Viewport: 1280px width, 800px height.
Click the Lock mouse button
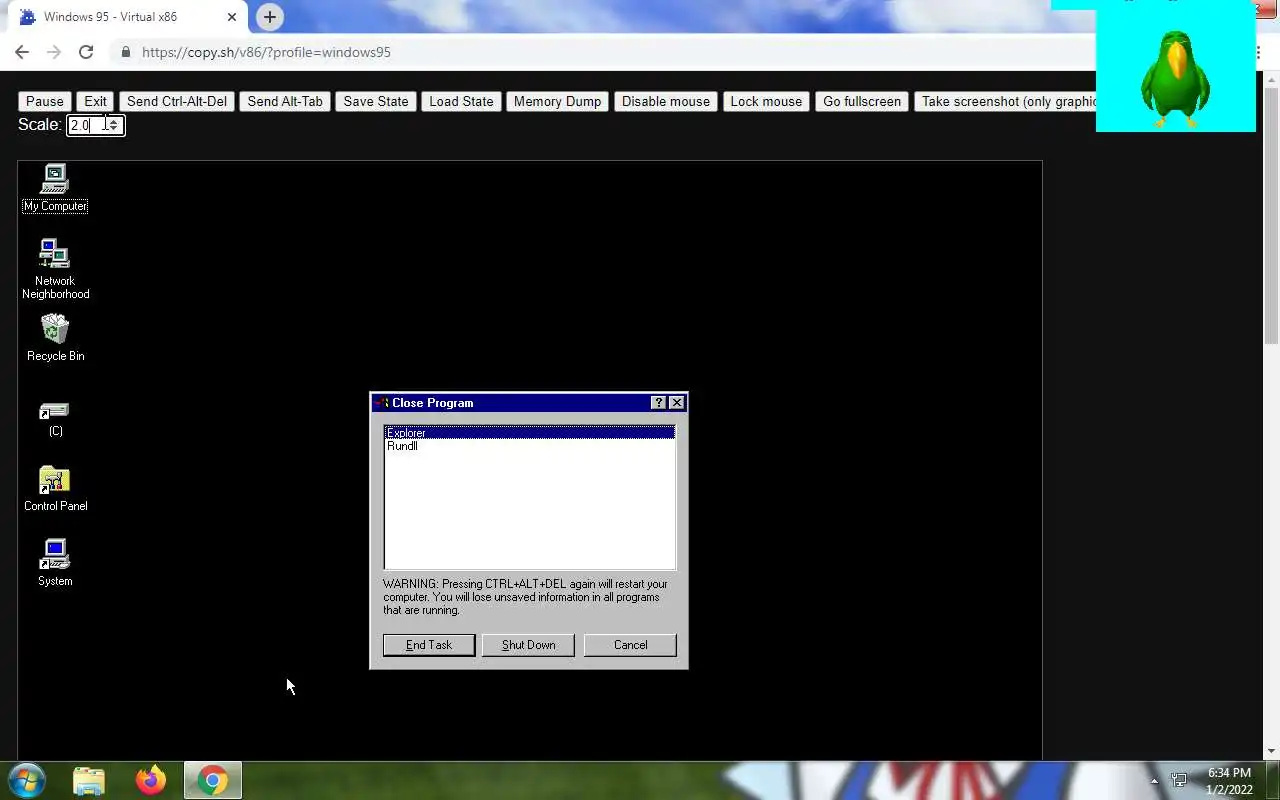766,101
